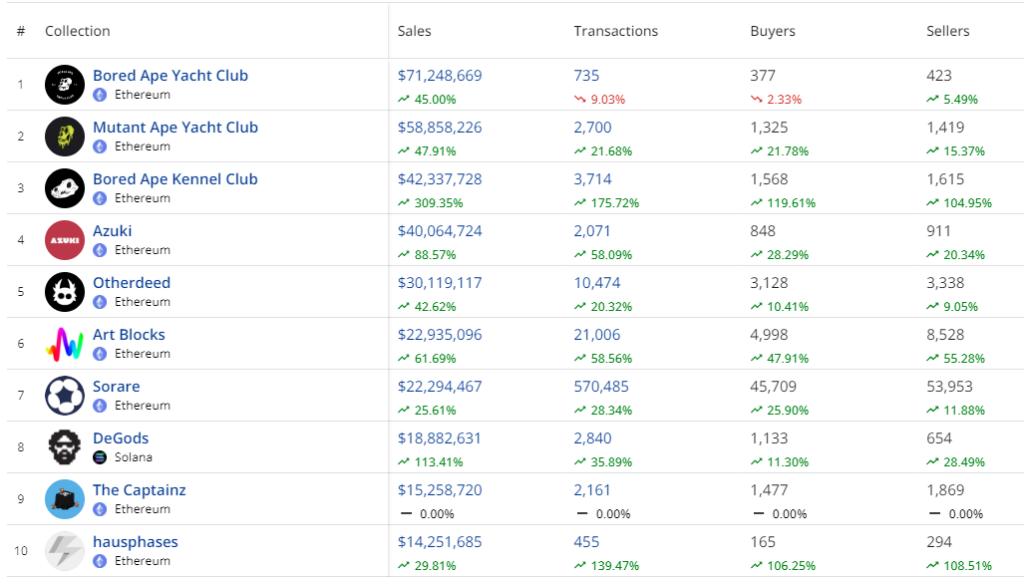Click the Collection column header
Image resolution: width=1024 pixels, height=577 pixels.
tap(77, 31)
